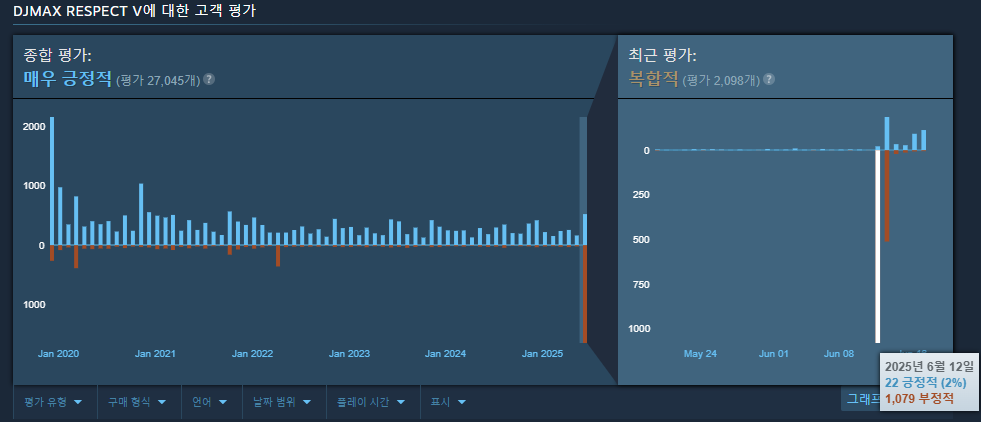Click the Jan 2023 axis label
This screenshot has height=422, width=981.
pos(349,354)
